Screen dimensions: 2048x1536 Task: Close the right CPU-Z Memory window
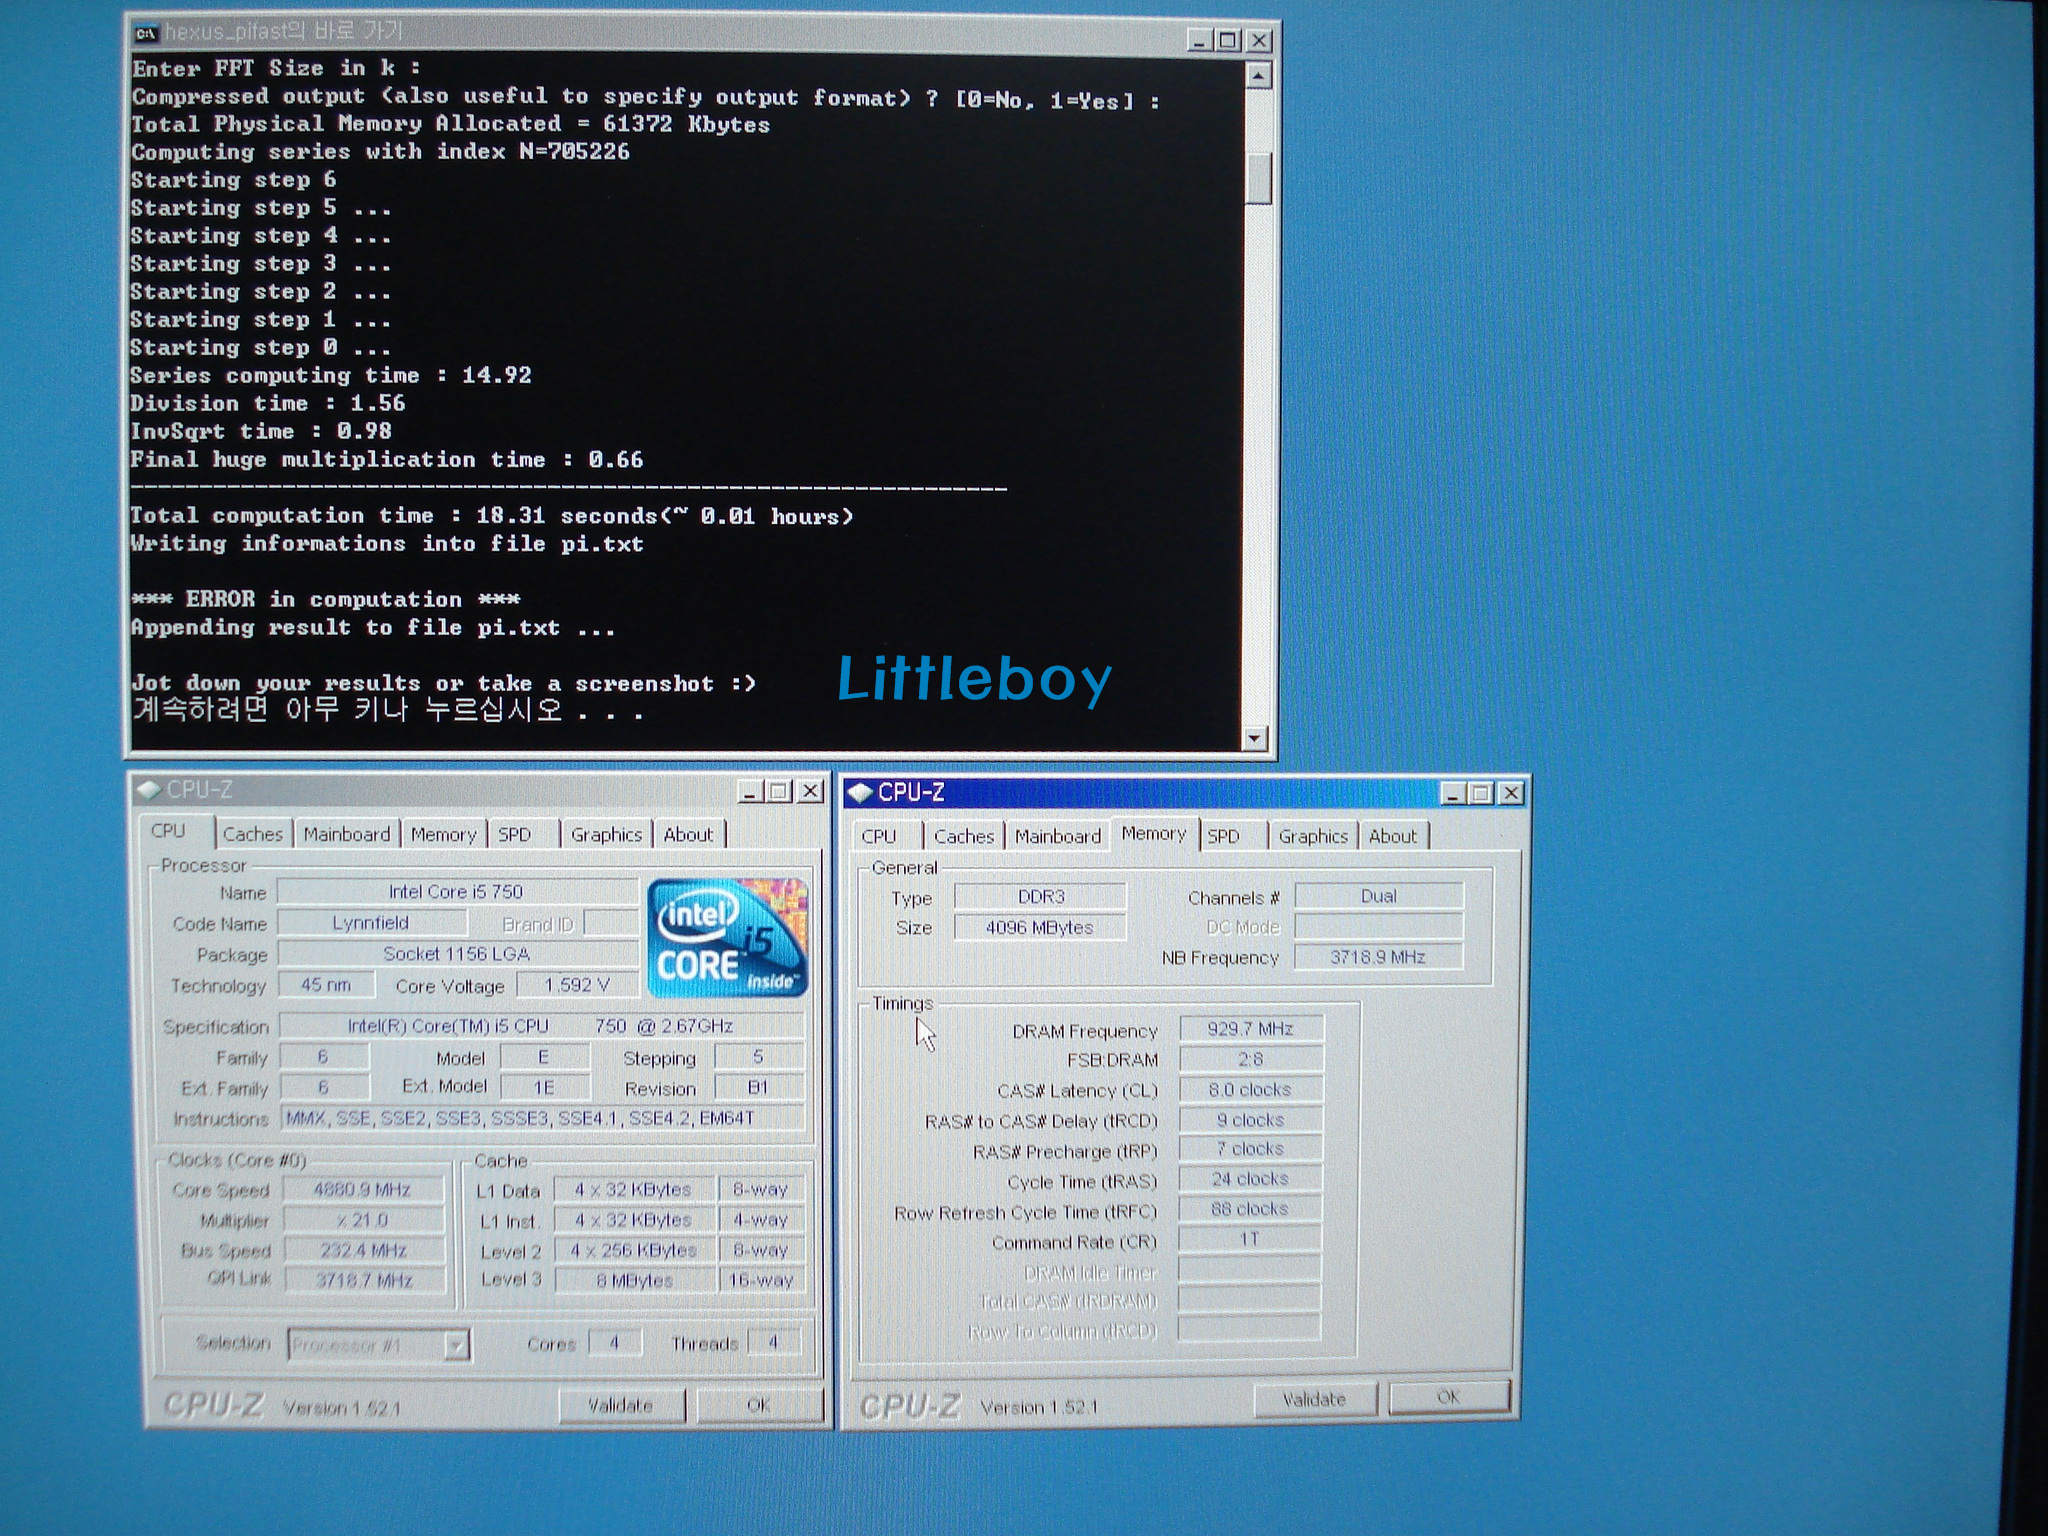[x=1511, y=794]
